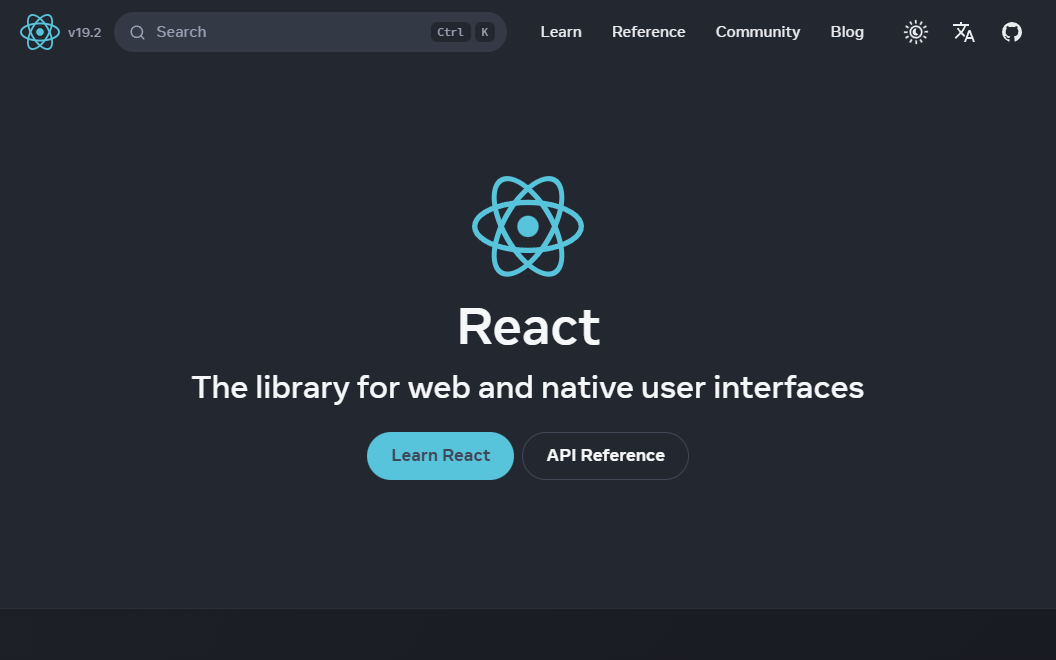
Task: Toggle the light/dark theme mode
Action: (x=916, y=32)
